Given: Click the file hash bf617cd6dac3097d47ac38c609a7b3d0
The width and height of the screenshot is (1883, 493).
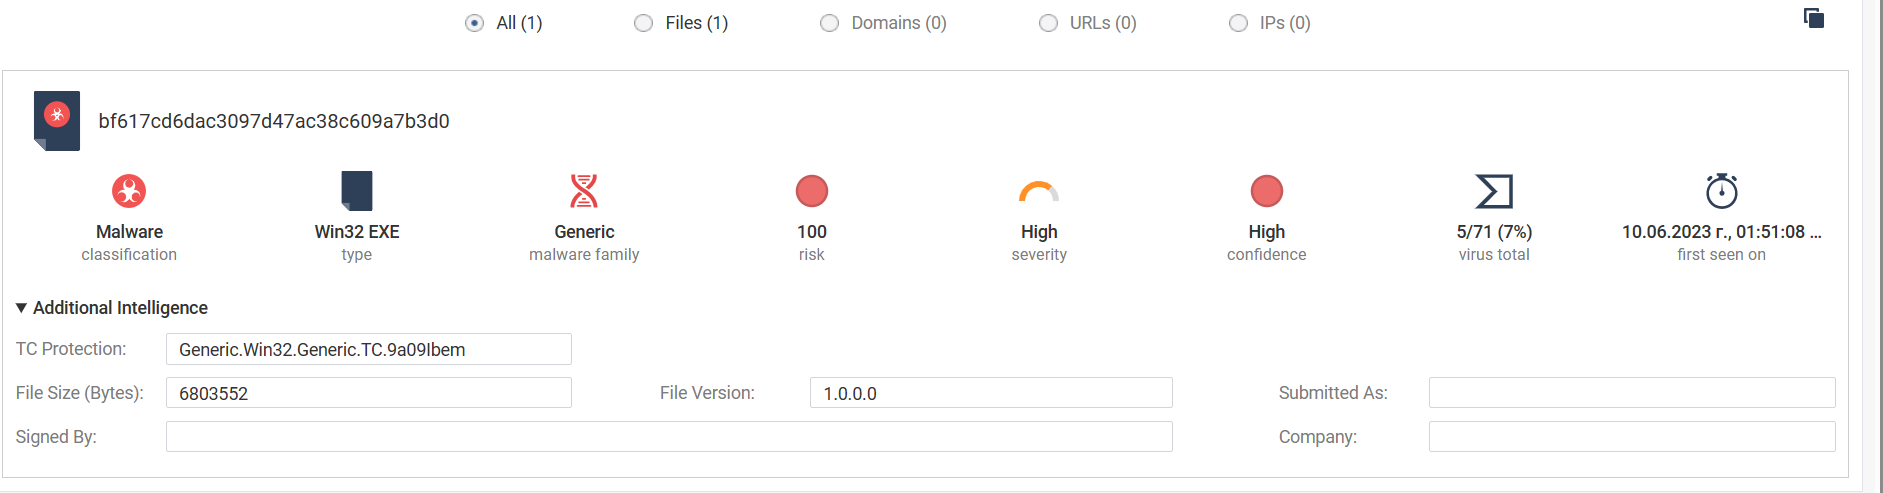Looking at the screenshot, I should click(x=274, y=121).
